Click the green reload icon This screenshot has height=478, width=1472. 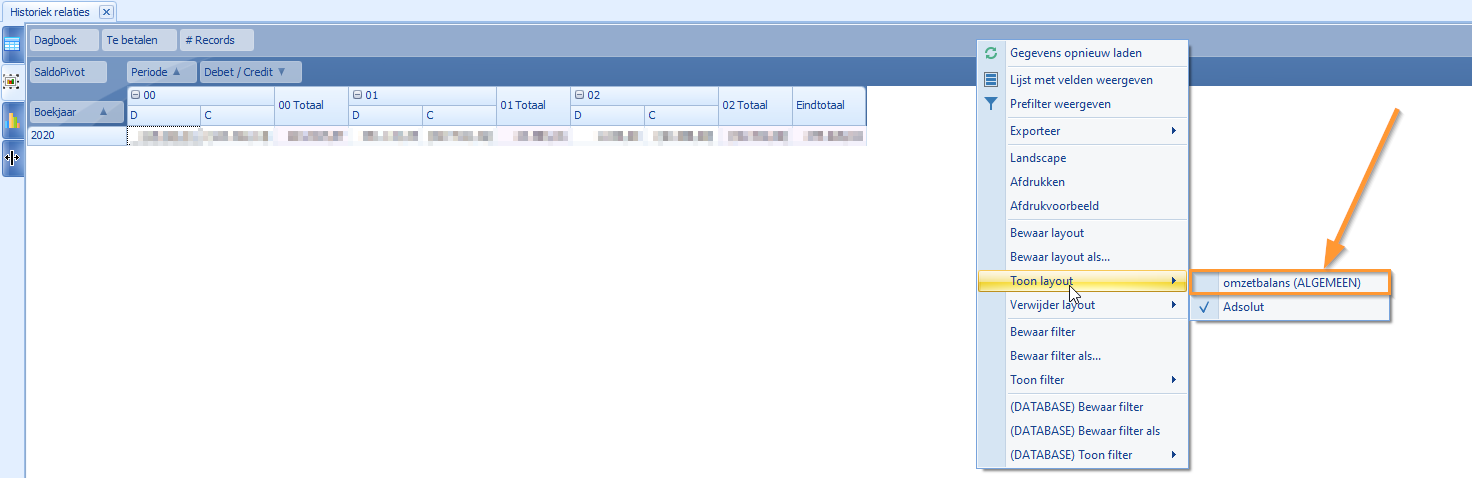pos(991,53)
